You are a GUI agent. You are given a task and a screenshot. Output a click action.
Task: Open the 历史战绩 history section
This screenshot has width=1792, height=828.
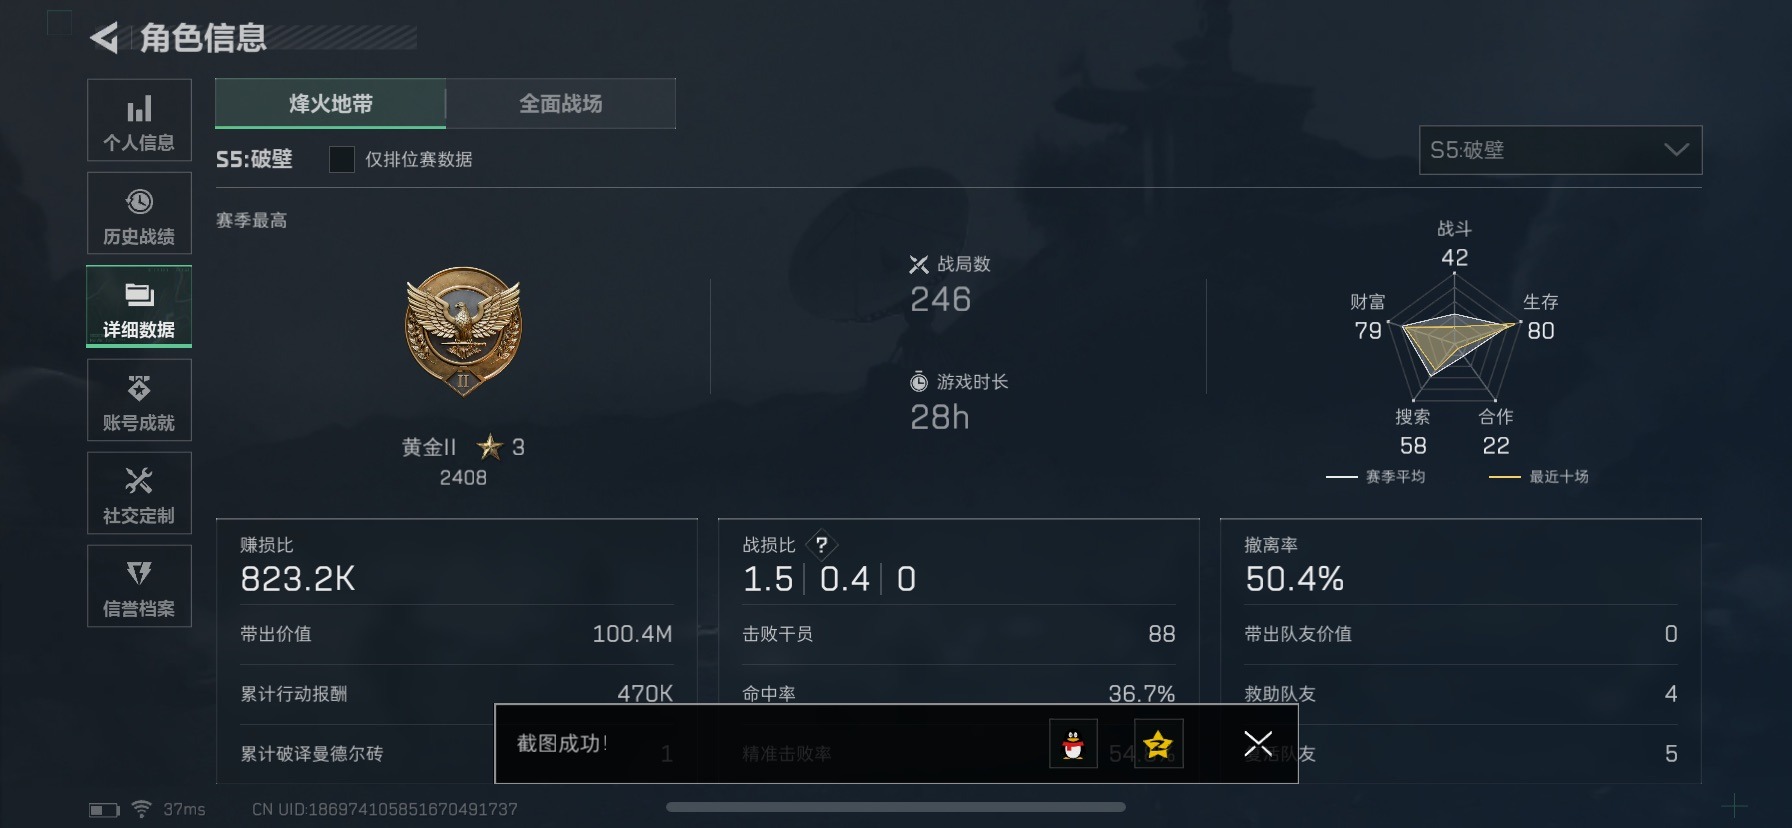pos(139,213)
